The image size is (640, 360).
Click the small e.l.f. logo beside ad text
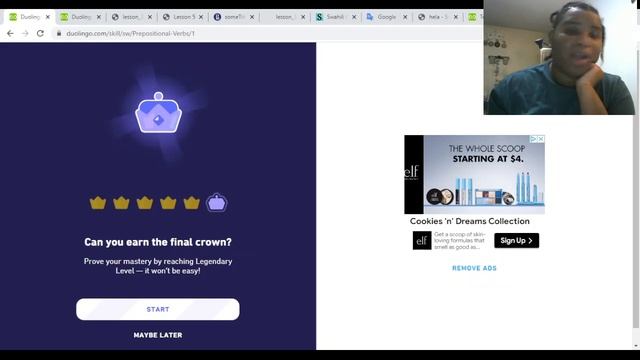422,240
